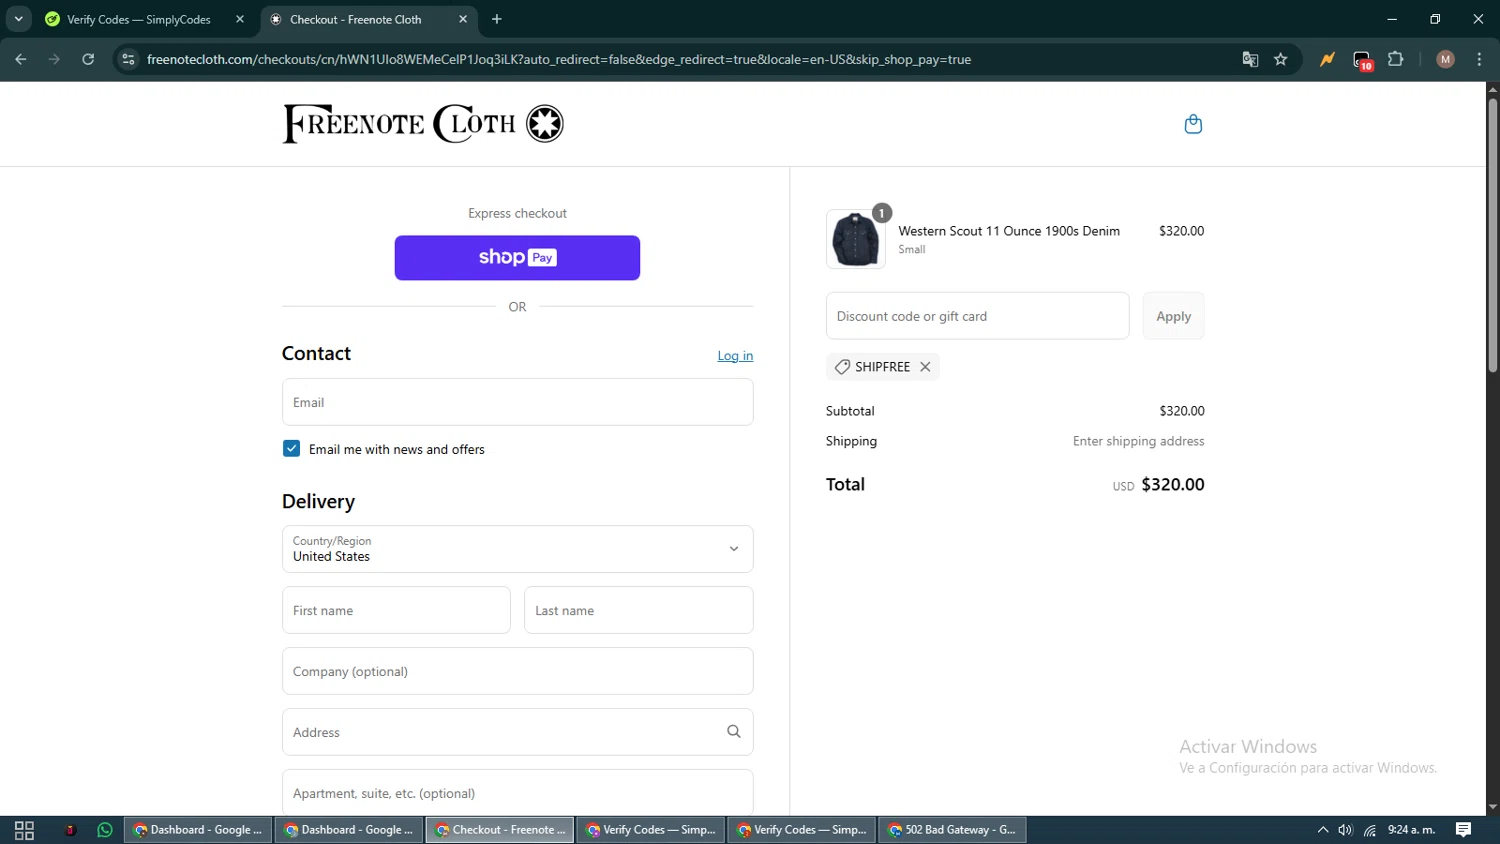The image size is (1500, 844).
Task: Close the Checkout Freenote Cloth tab
Action: (463, 19)
